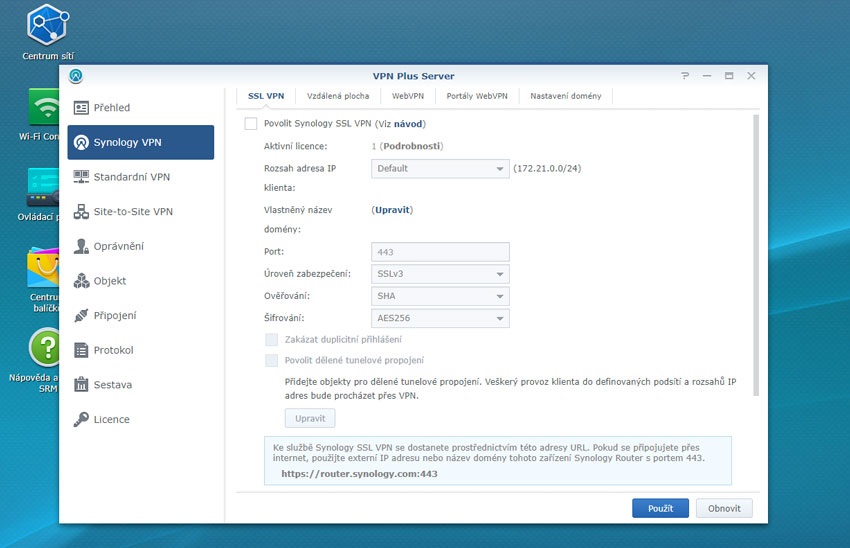
Task: Enable Povolit Synology SSL VPN checkbox
Action: [251, 124]
